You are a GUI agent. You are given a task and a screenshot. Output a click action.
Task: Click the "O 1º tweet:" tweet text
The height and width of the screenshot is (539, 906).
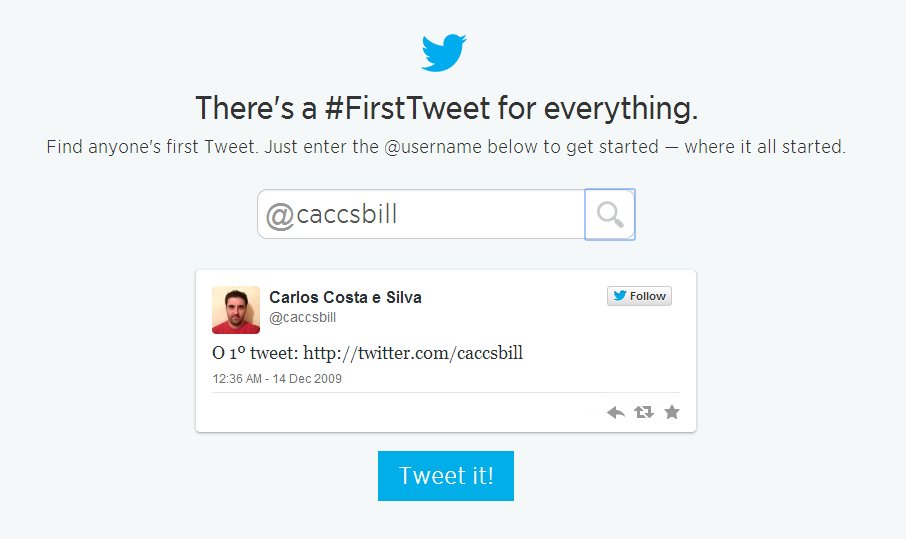(255, 353)
